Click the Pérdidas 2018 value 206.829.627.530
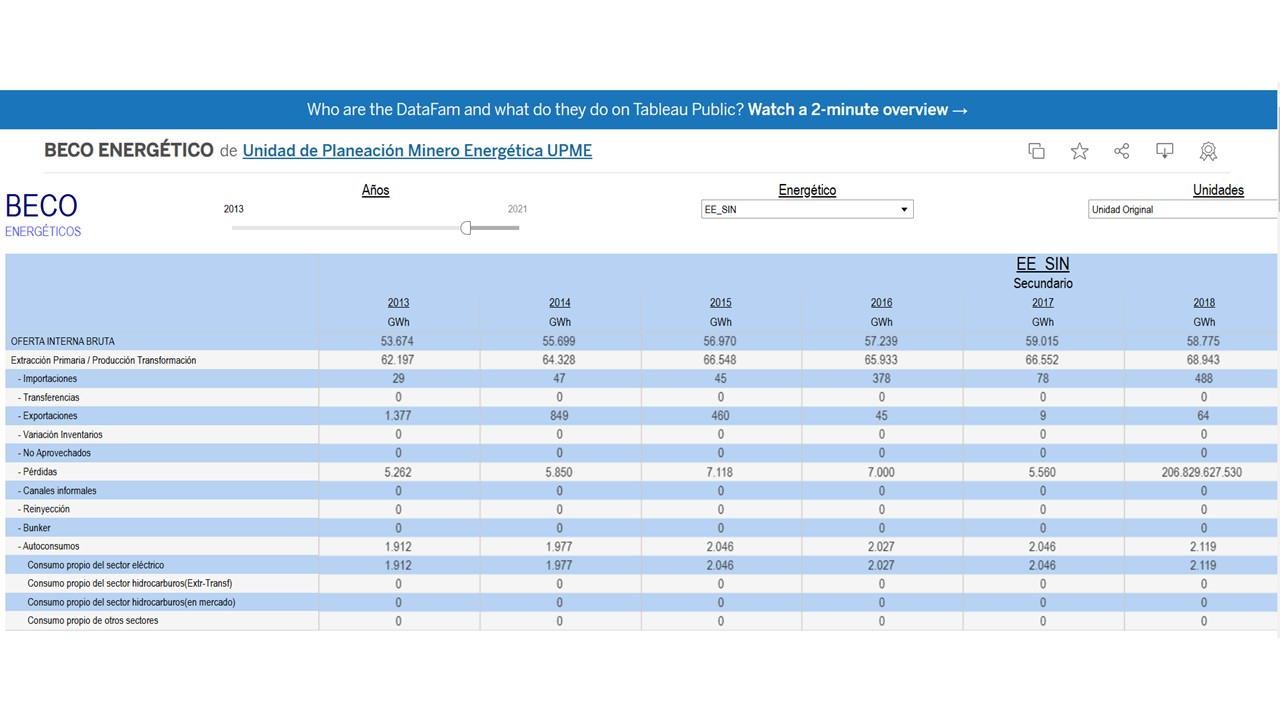Image resolution: width=1280 pixels, height=720 pixels. (1203, 472)
